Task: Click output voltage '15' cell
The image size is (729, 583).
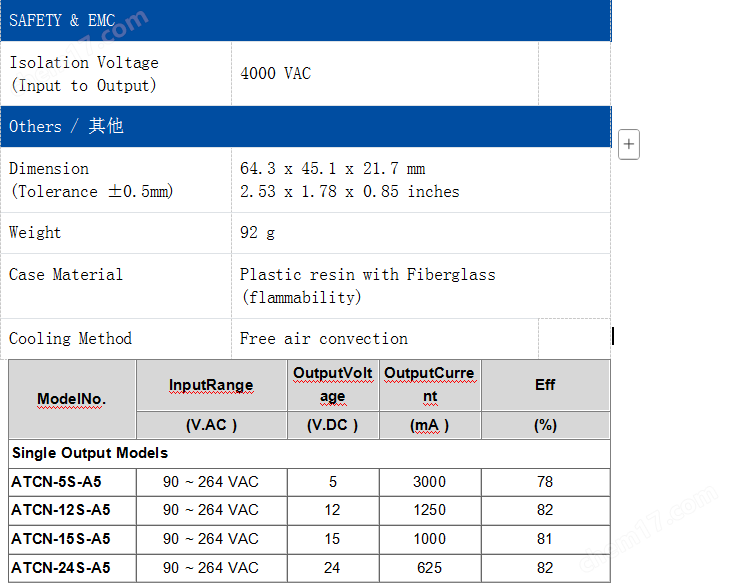Action: point(333,539)
